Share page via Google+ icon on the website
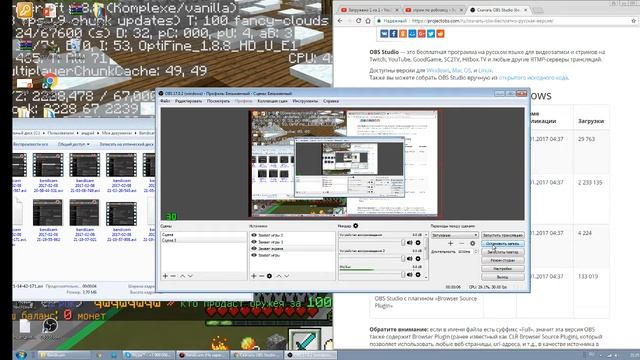This screenshot has width=640, height=360. (422, 34)
